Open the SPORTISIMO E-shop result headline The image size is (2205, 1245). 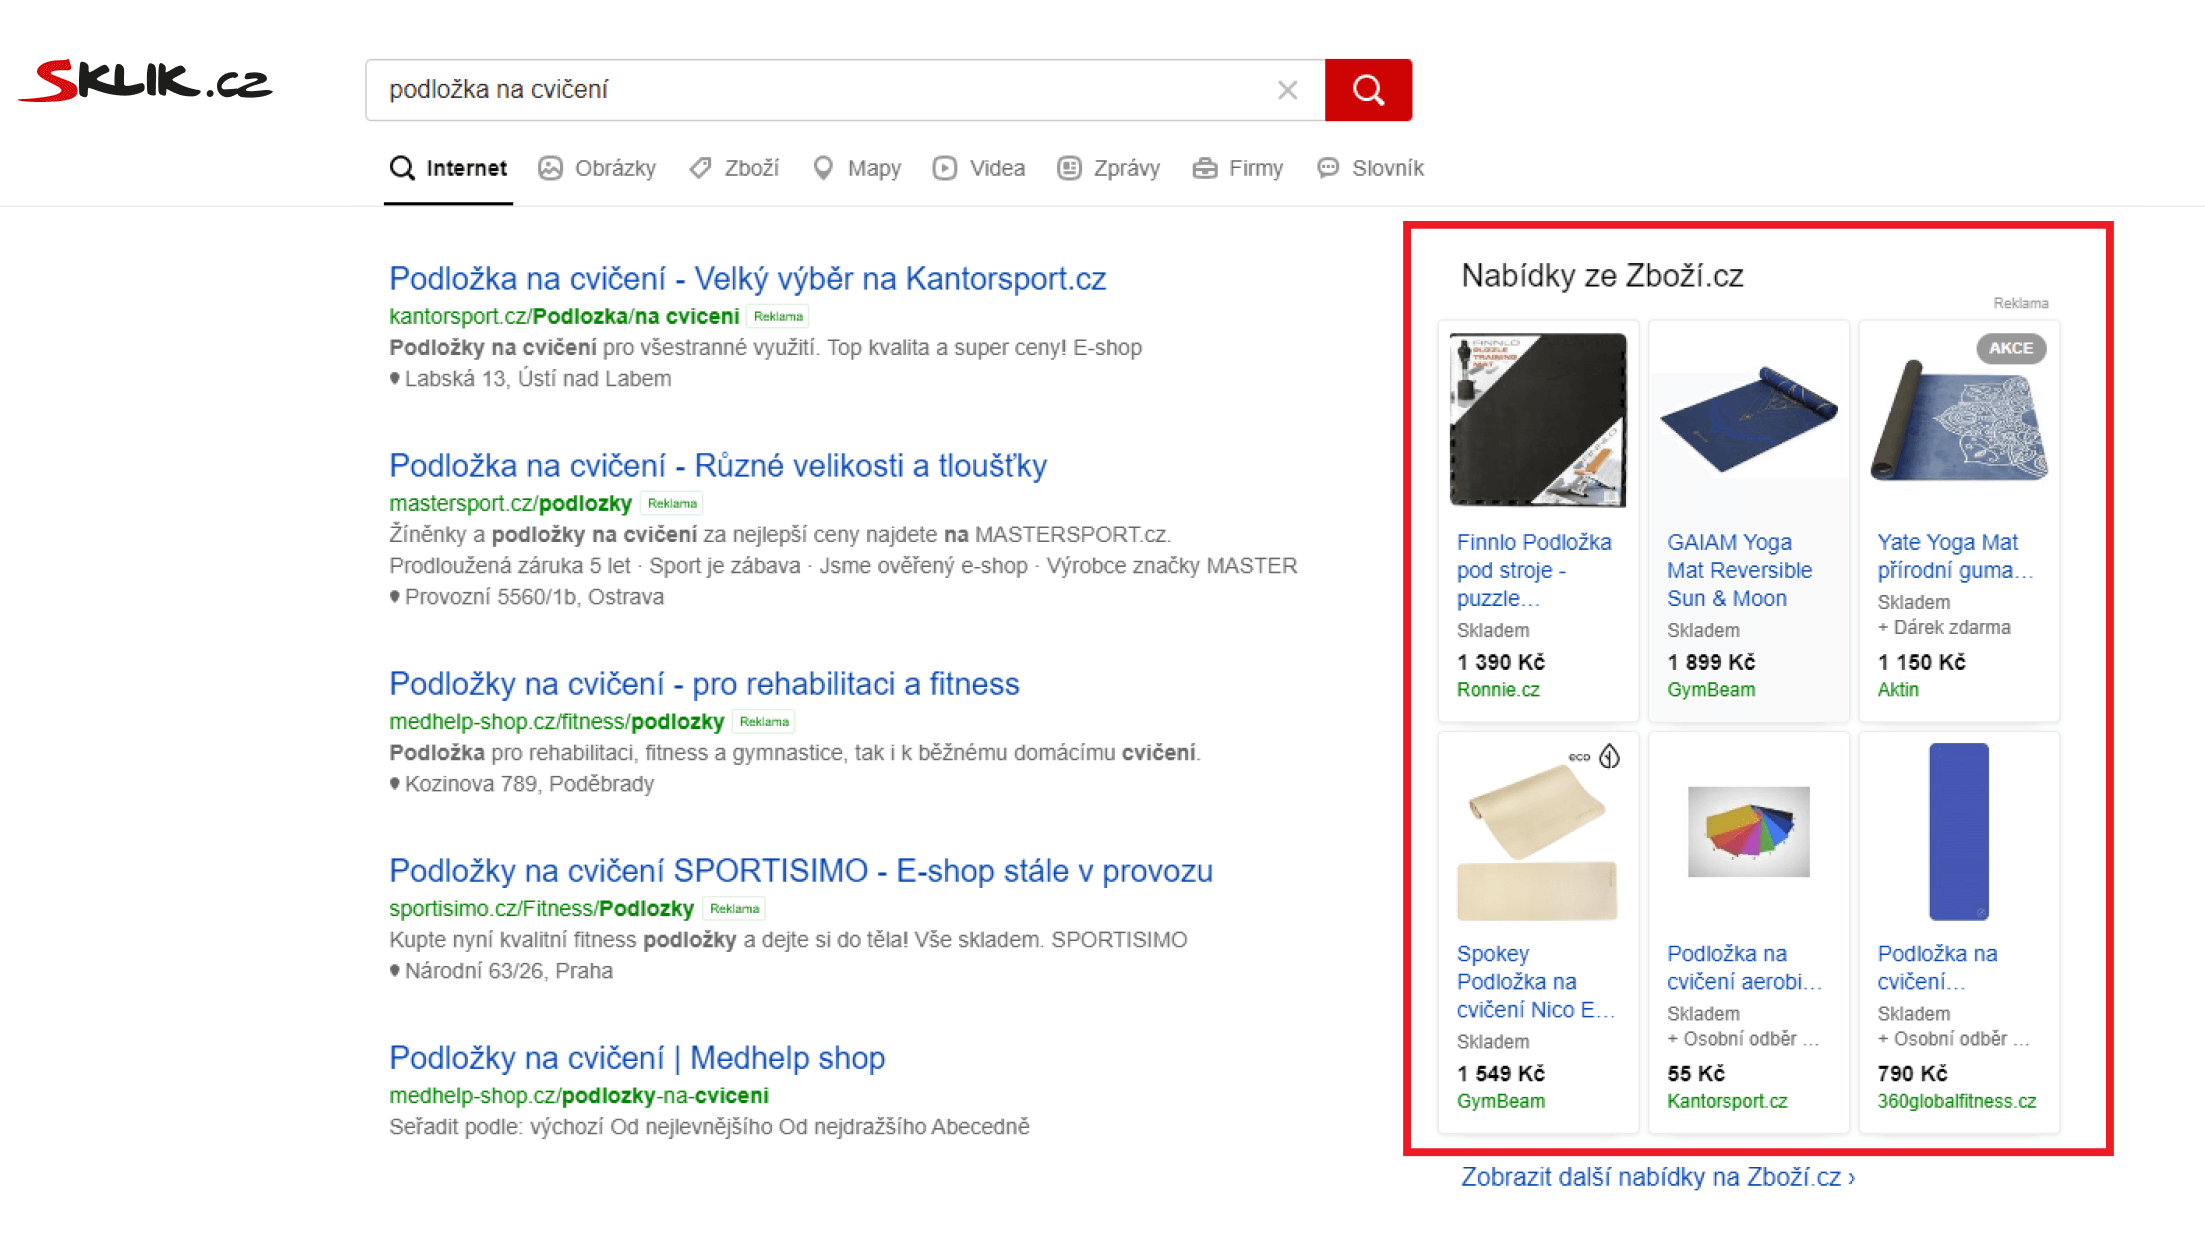(x=801, y=870)
